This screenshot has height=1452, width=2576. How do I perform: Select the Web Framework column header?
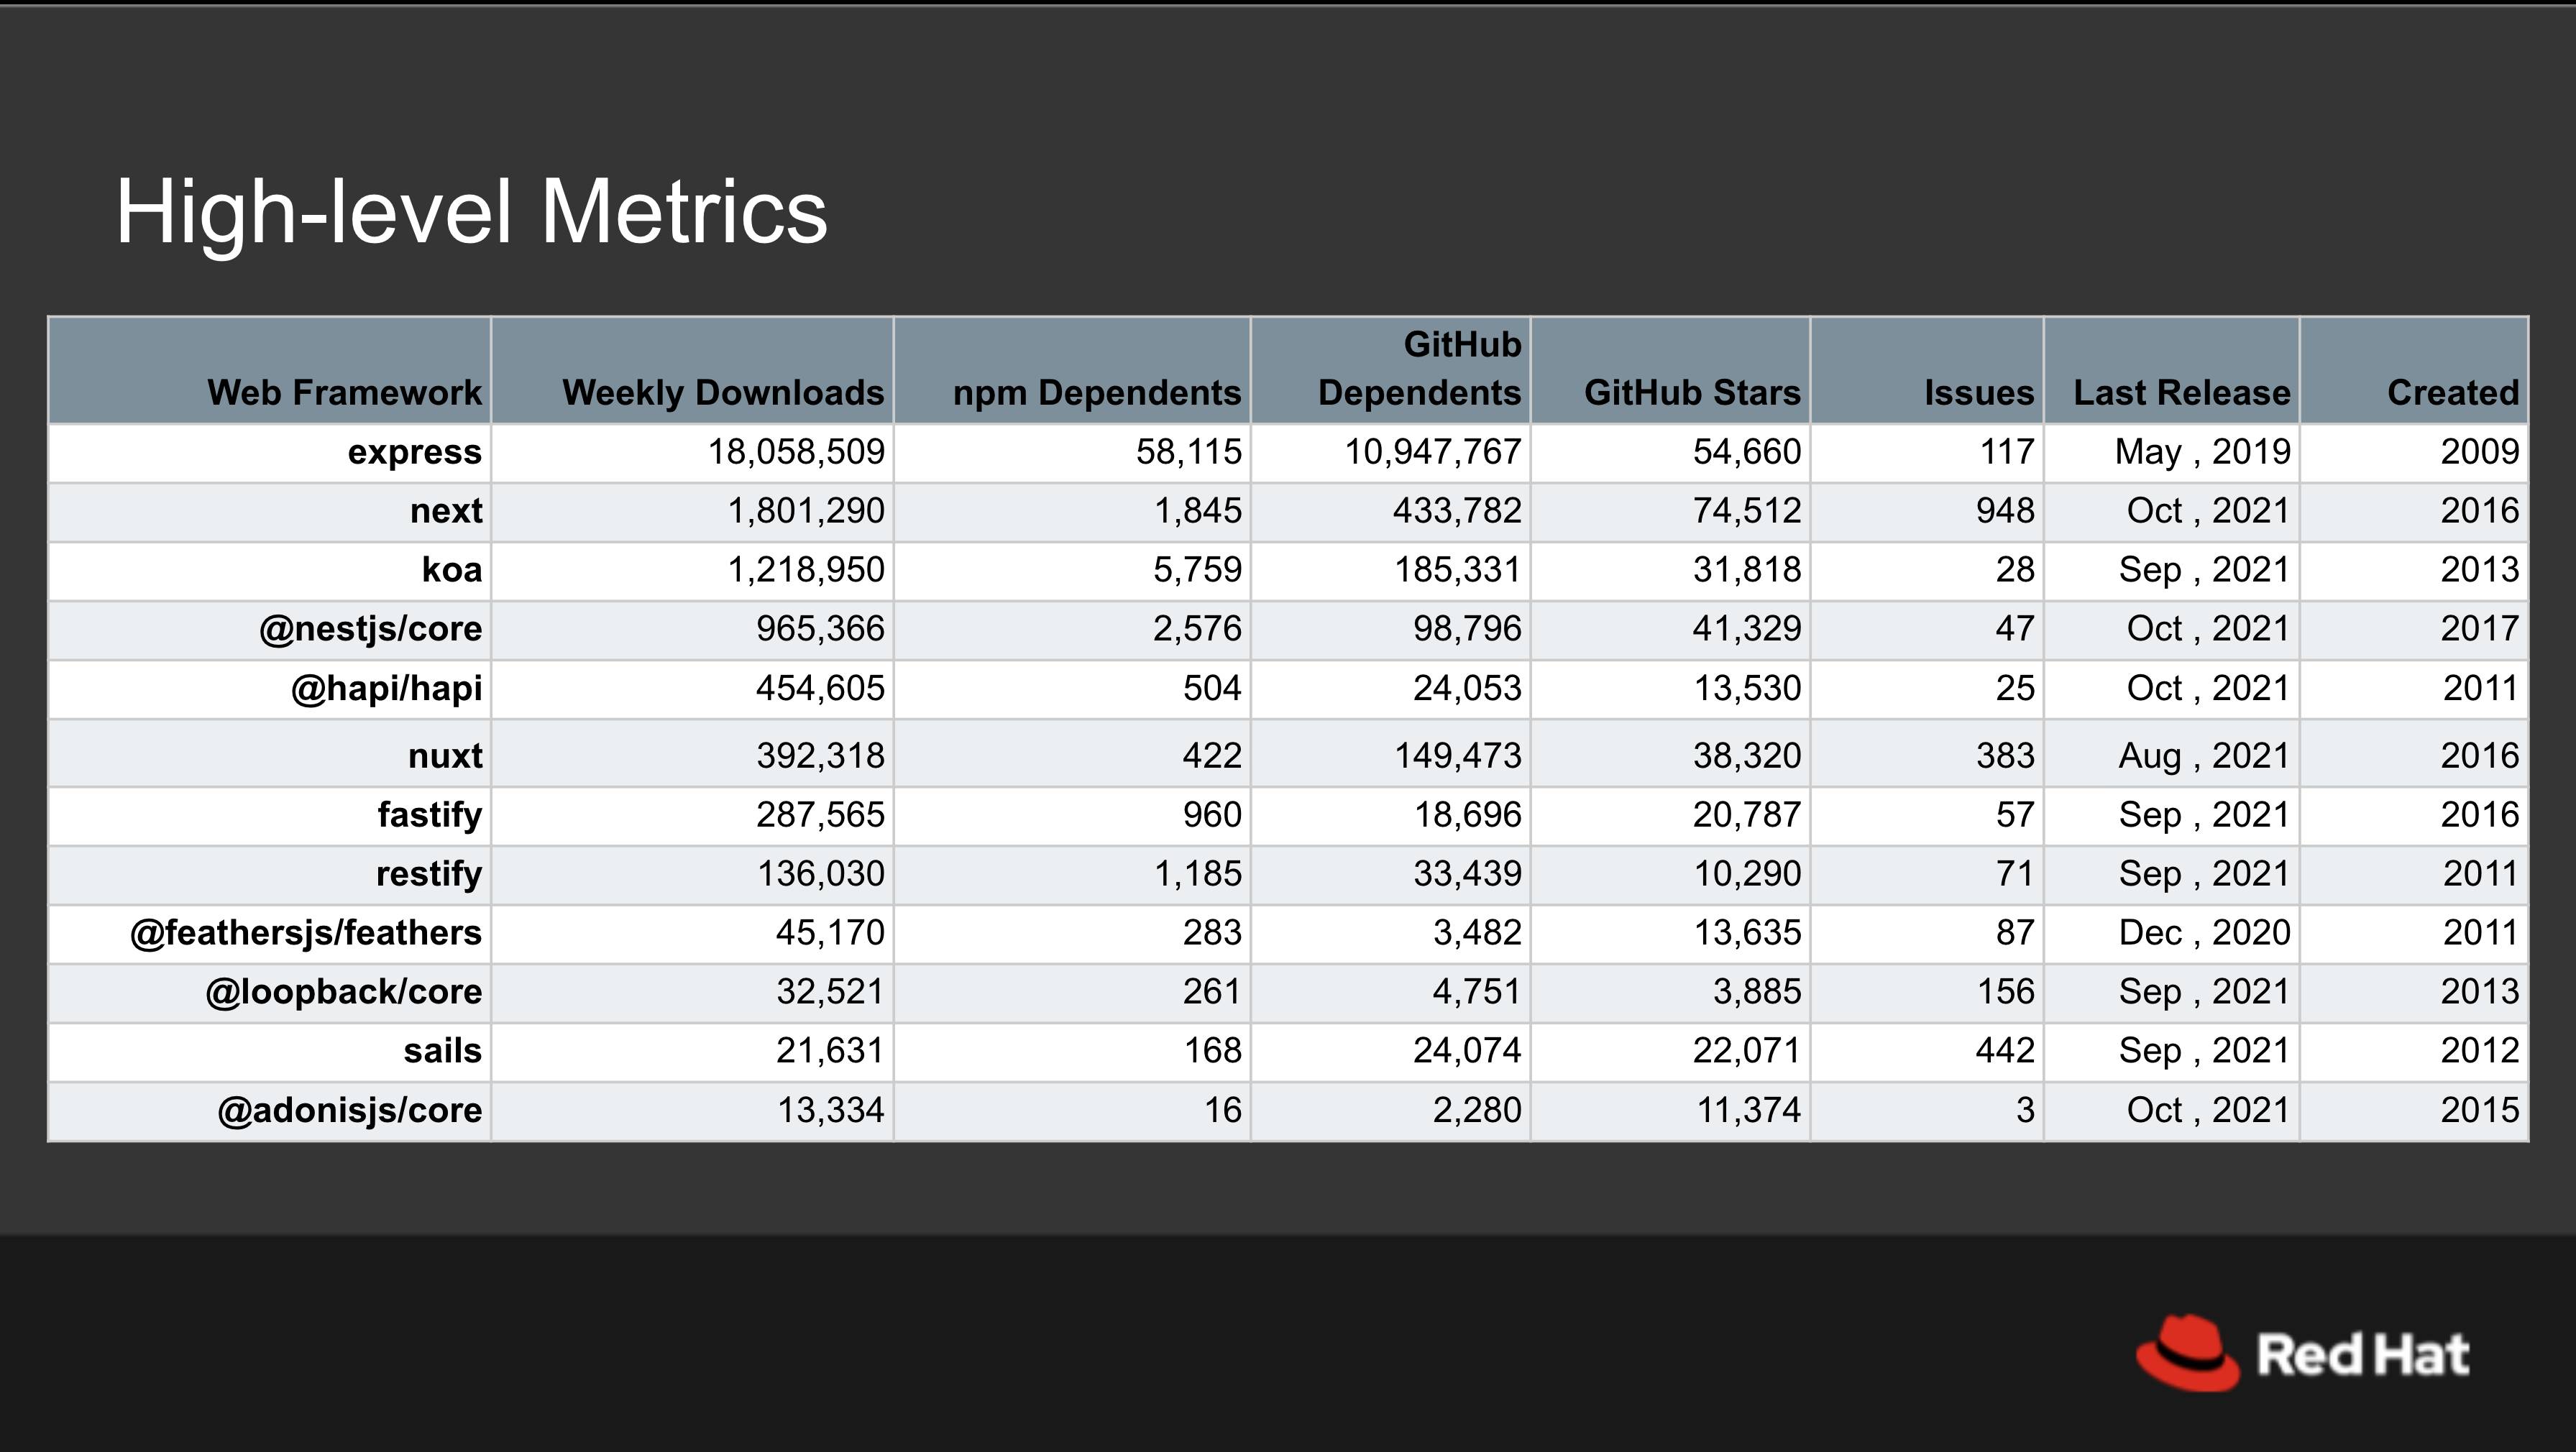[344, 392]
